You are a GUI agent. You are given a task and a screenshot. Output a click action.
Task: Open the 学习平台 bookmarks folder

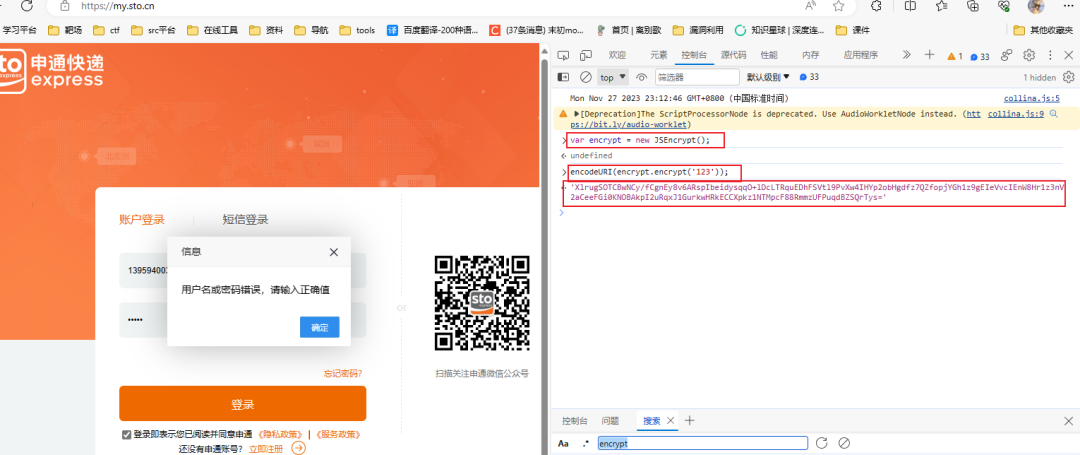tap(19, 30)
